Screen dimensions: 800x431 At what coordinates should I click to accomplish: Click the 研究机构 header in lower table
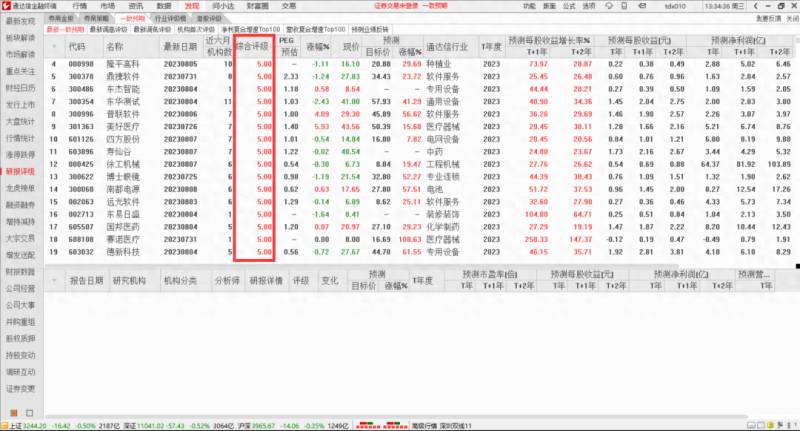pyautogui.click(x=129, y=281)
